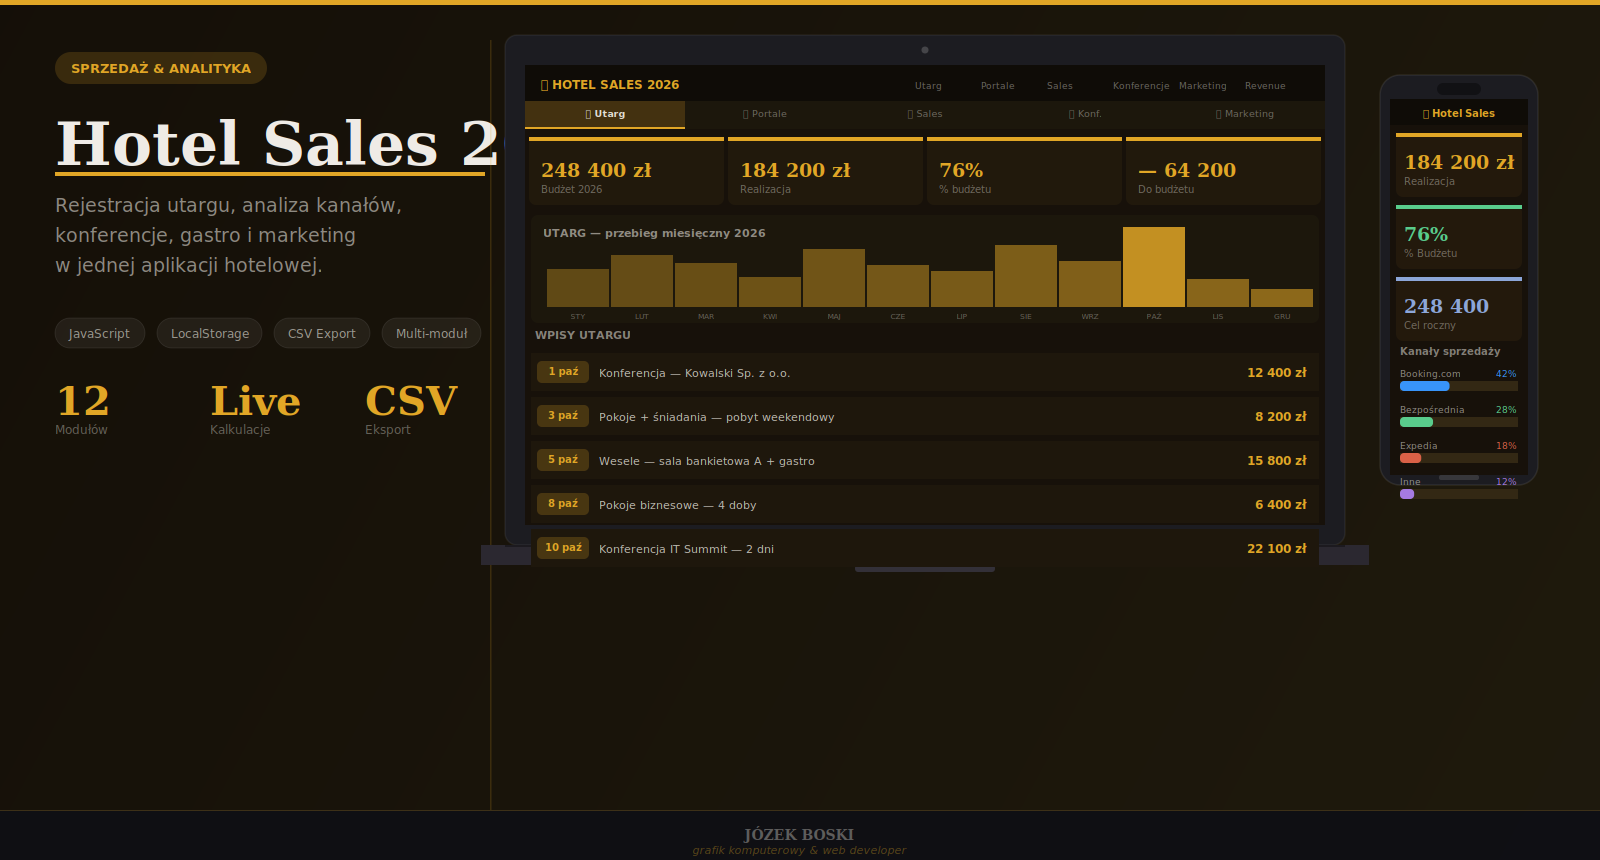Click the Hotel Sales title on the phone
1600x860 pixels.
tap(1459, 114)
